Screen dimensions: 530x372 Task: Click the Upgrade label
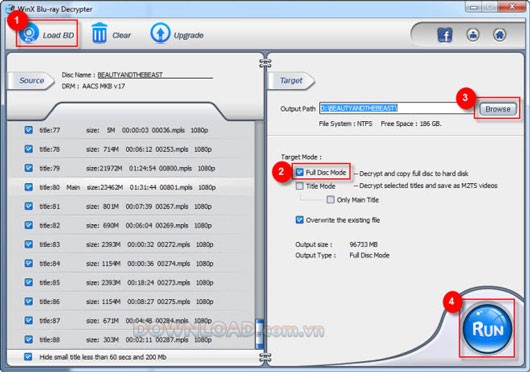point(189,35)
